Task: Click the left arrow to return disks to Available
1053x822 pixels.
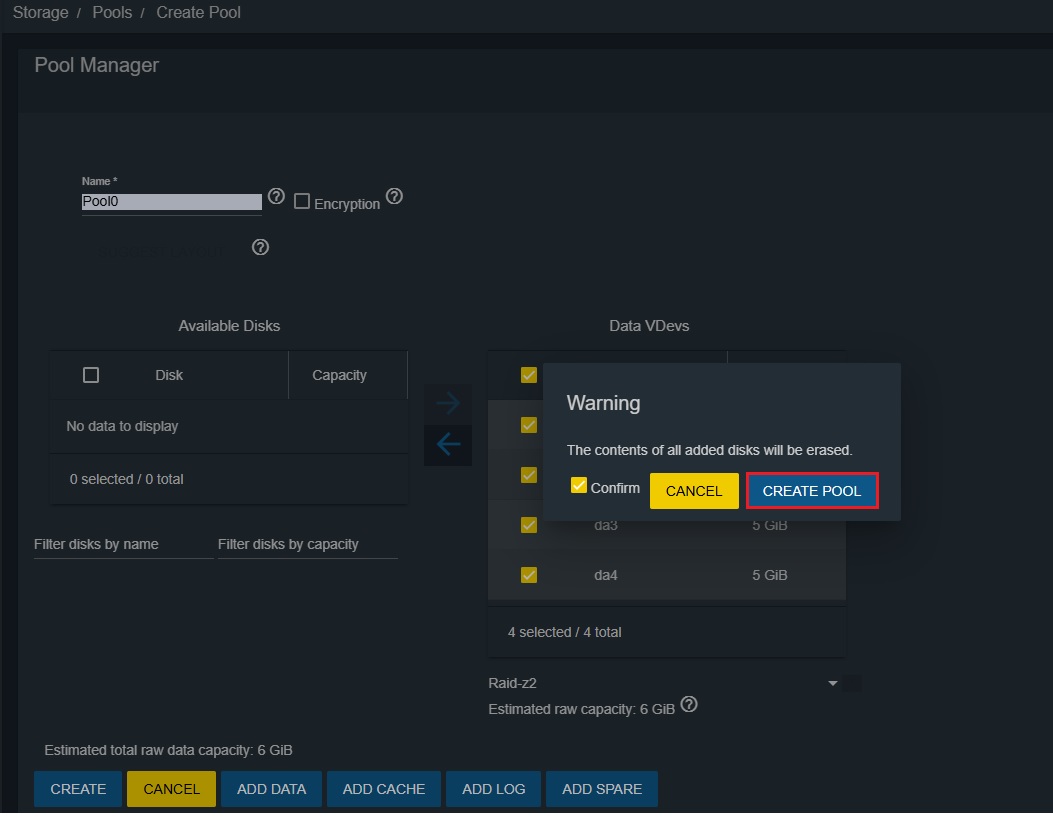Action: coord(448,444)
